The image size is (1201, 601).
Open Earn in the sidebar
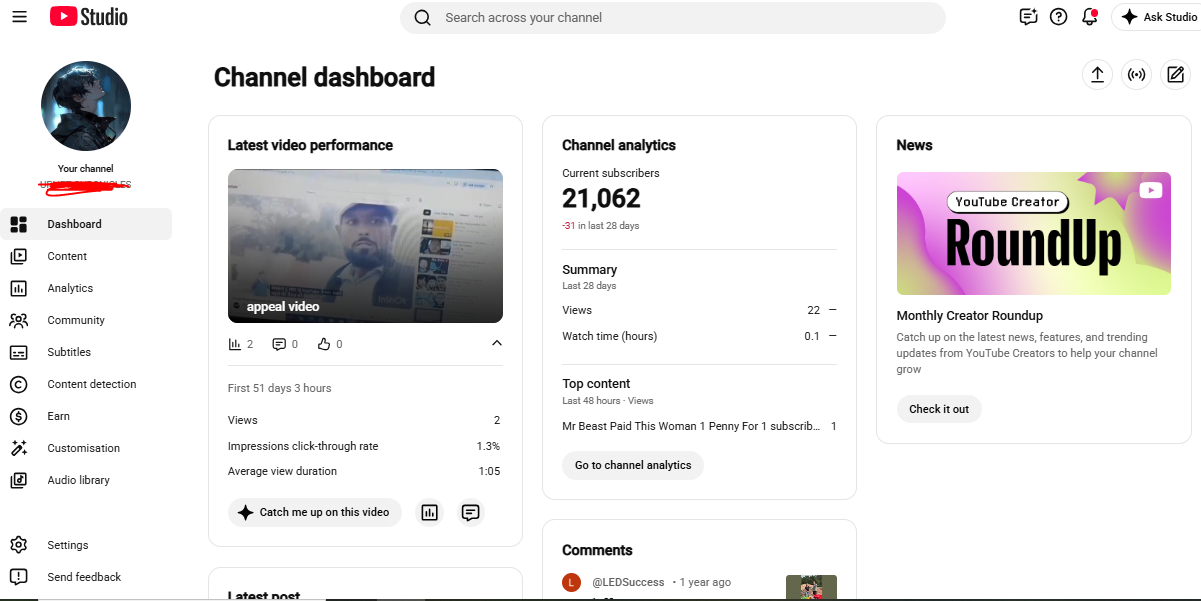(x=86, y=416)
